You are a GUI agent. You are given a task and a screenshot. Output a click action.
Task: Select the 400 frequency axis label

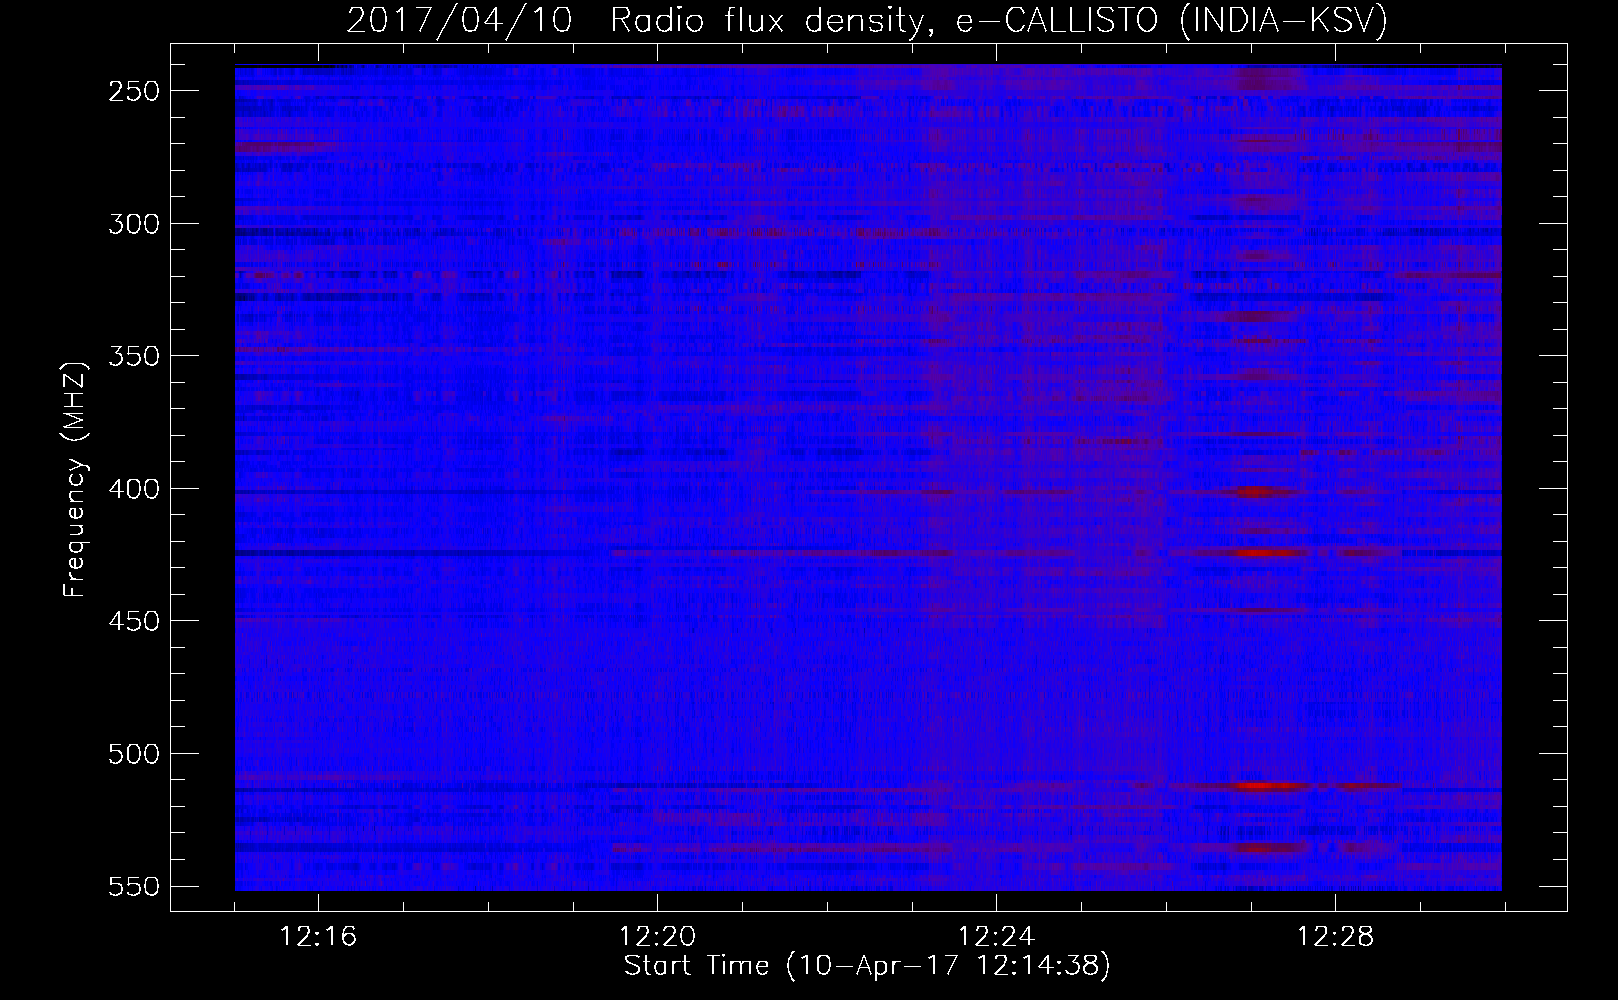point(133,489)
